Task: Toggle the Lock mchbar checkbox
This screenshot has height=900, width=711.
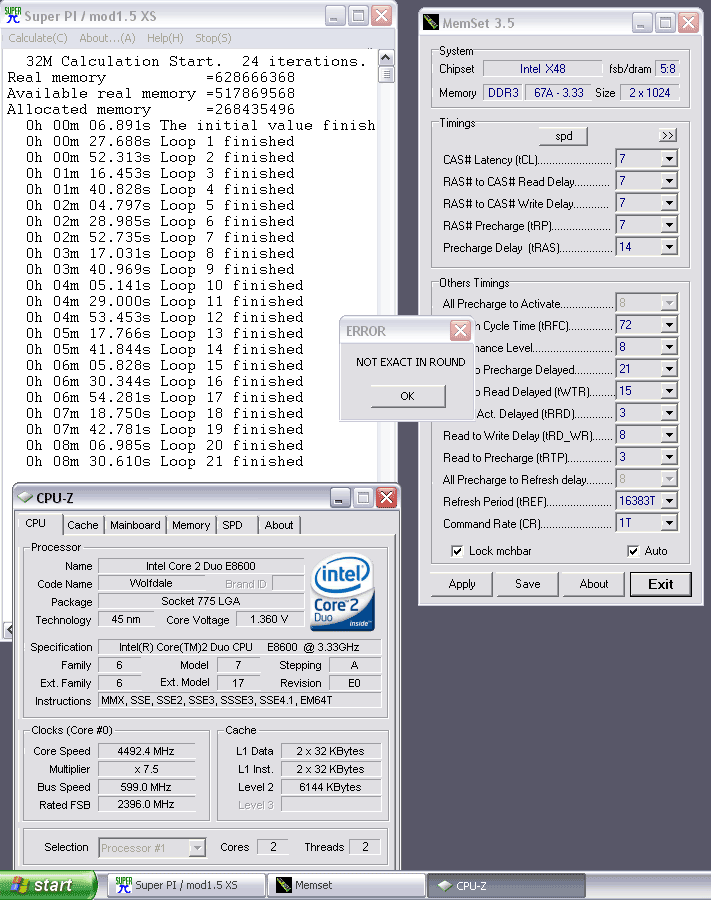Action: click(x=457, y=551)
